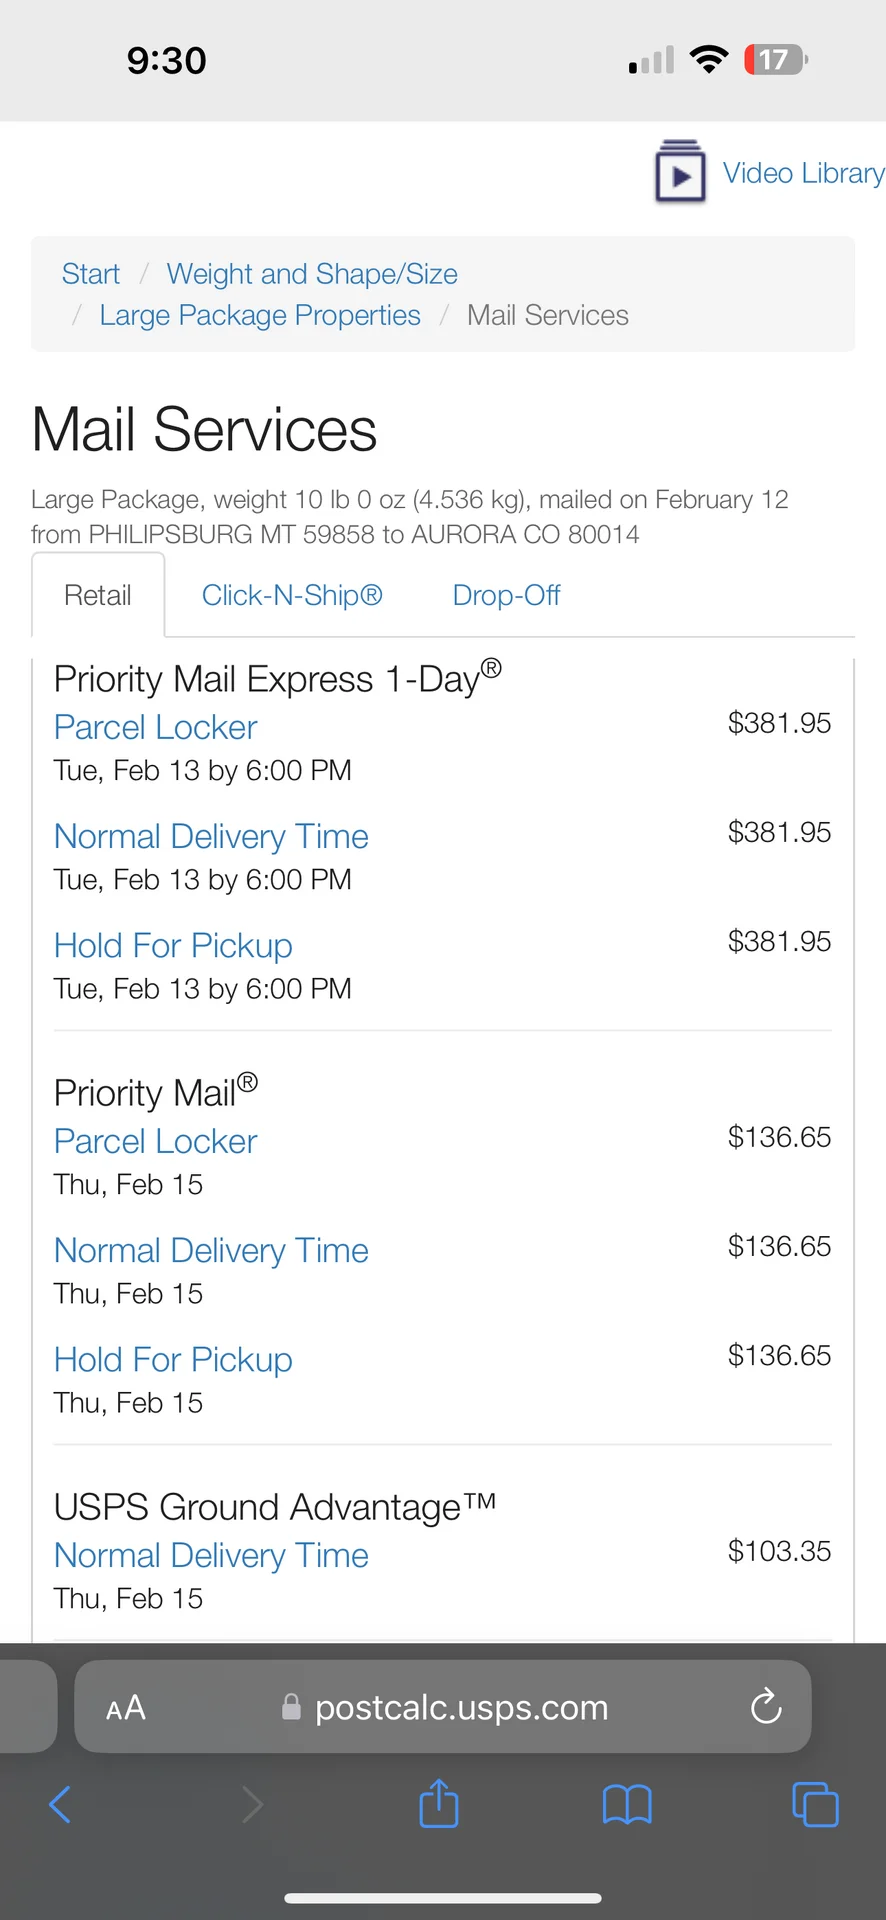Go to Start breadcrumb link

click(90, 274)
